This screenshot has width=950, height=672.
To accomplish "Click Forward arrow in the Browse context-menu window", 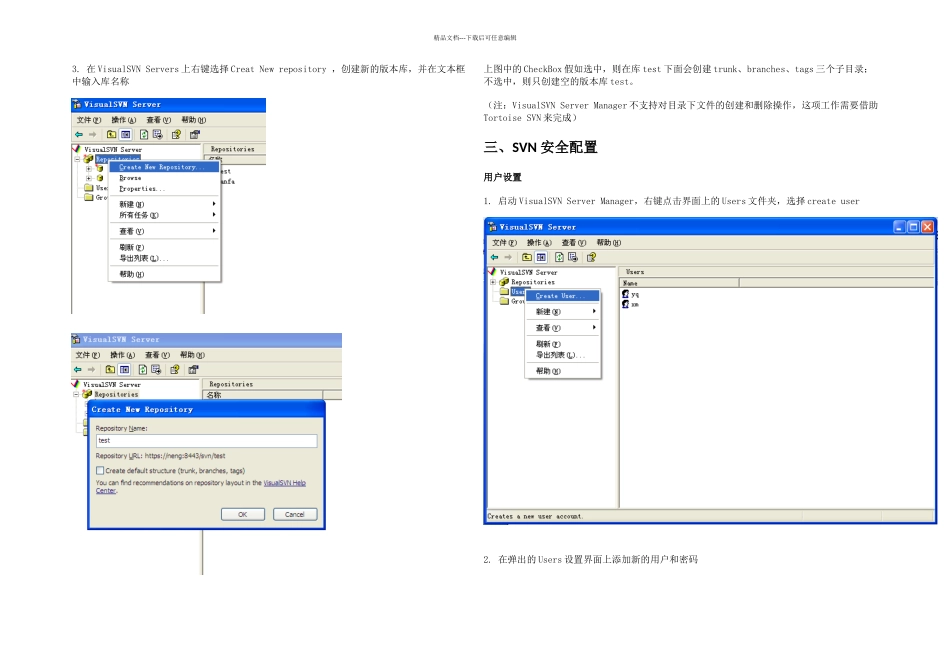I will click(x=93, y=135).
